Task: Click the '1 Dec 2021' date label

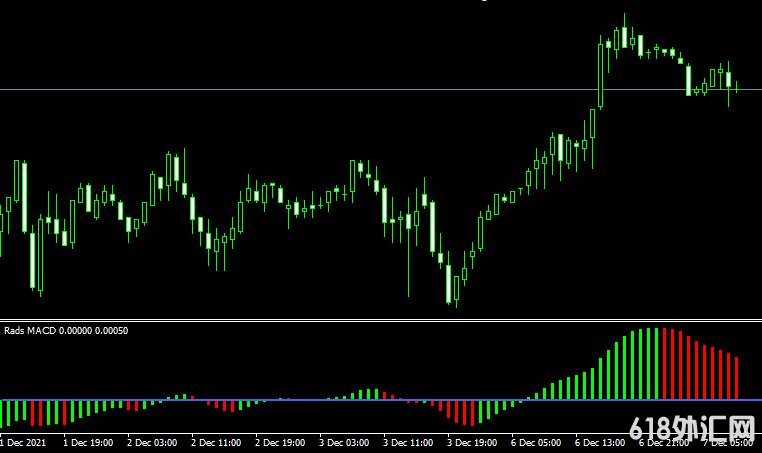Action: (23, 443)
